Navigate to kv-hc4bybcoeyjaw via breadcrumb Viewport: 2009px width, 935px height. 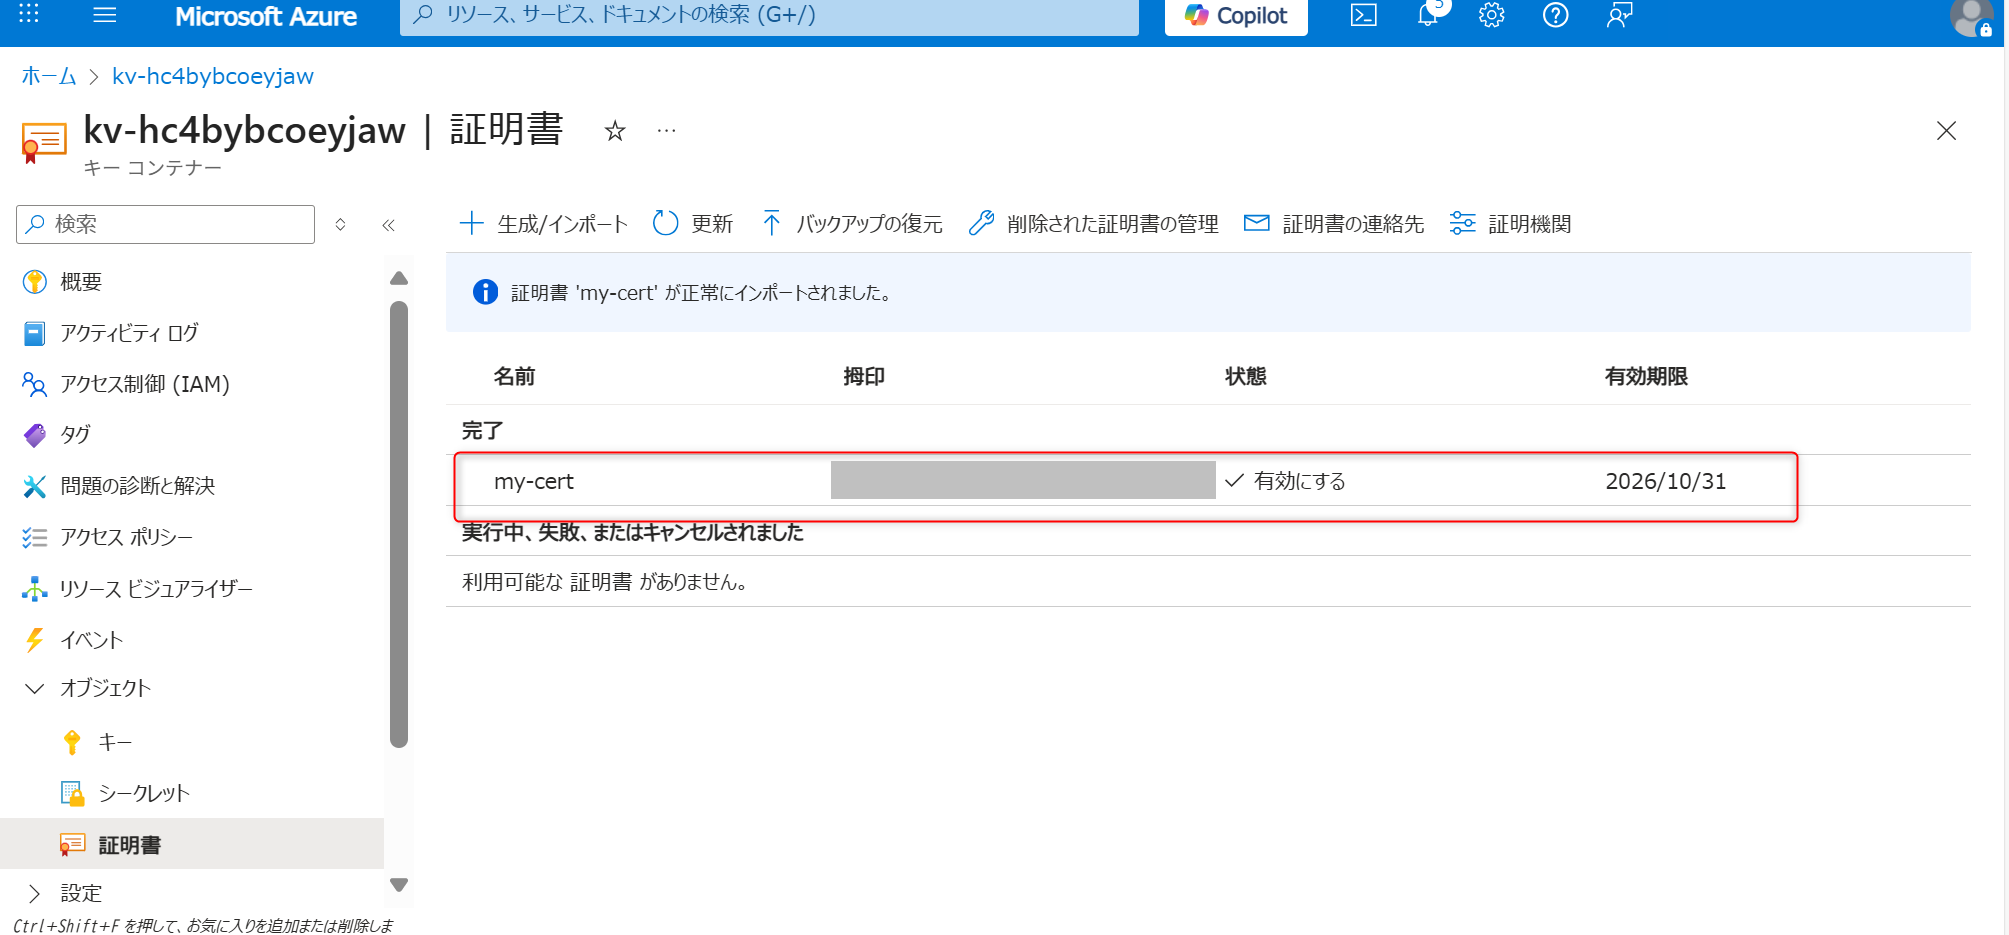pyautogui.click(x=212, y=75)
